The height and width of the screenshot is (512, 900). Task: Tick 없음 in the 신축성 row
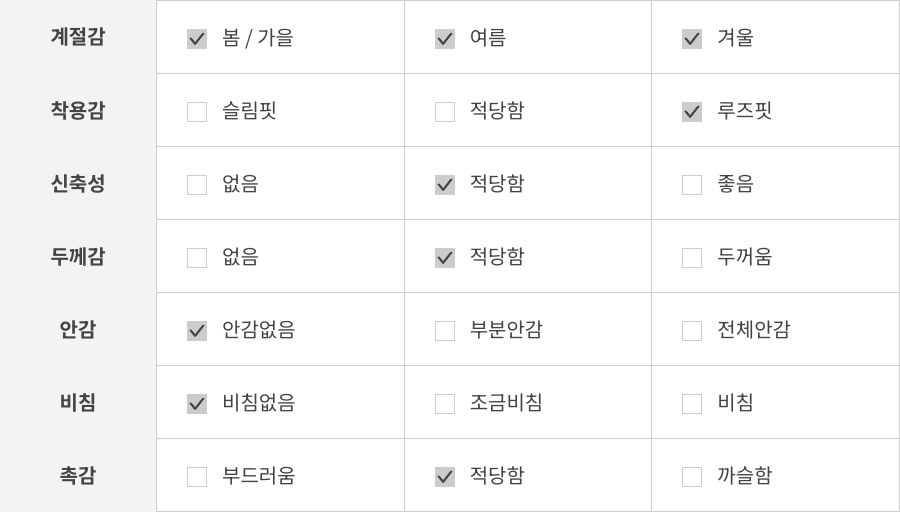[x=197, y=185]
